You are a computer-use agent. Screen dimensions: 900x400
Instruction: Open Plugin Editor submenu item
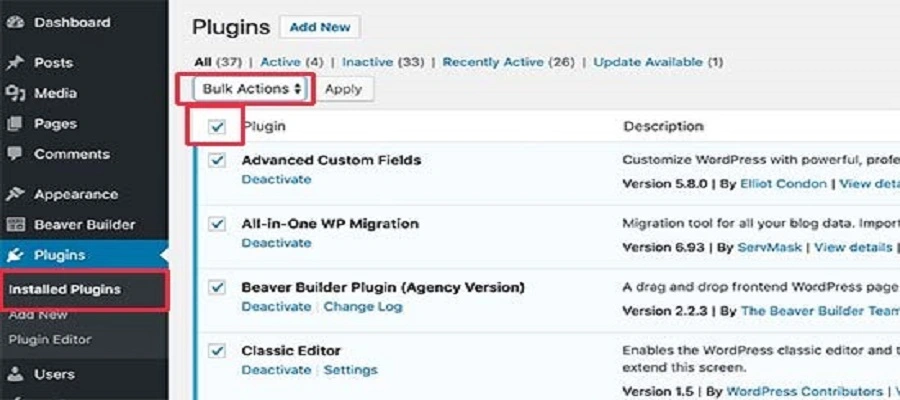point(50,340)
